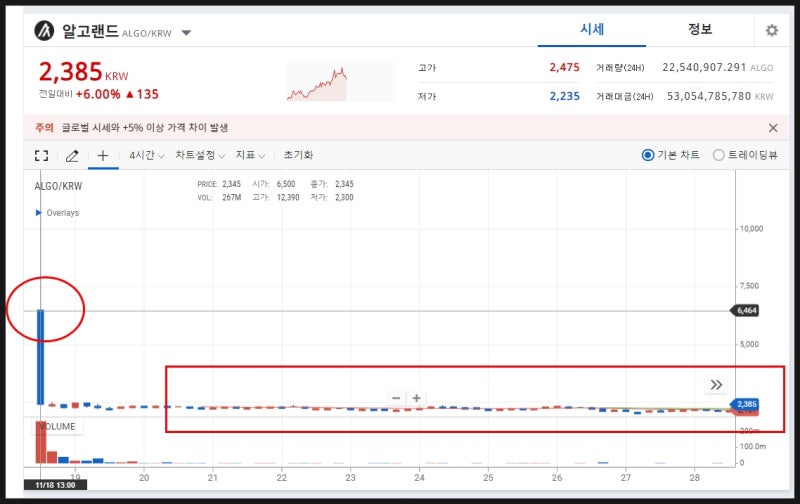This screenshot has height=504, width=800.
Task: Toggle fullscreen chart icon
Action: tap(41, 156)
